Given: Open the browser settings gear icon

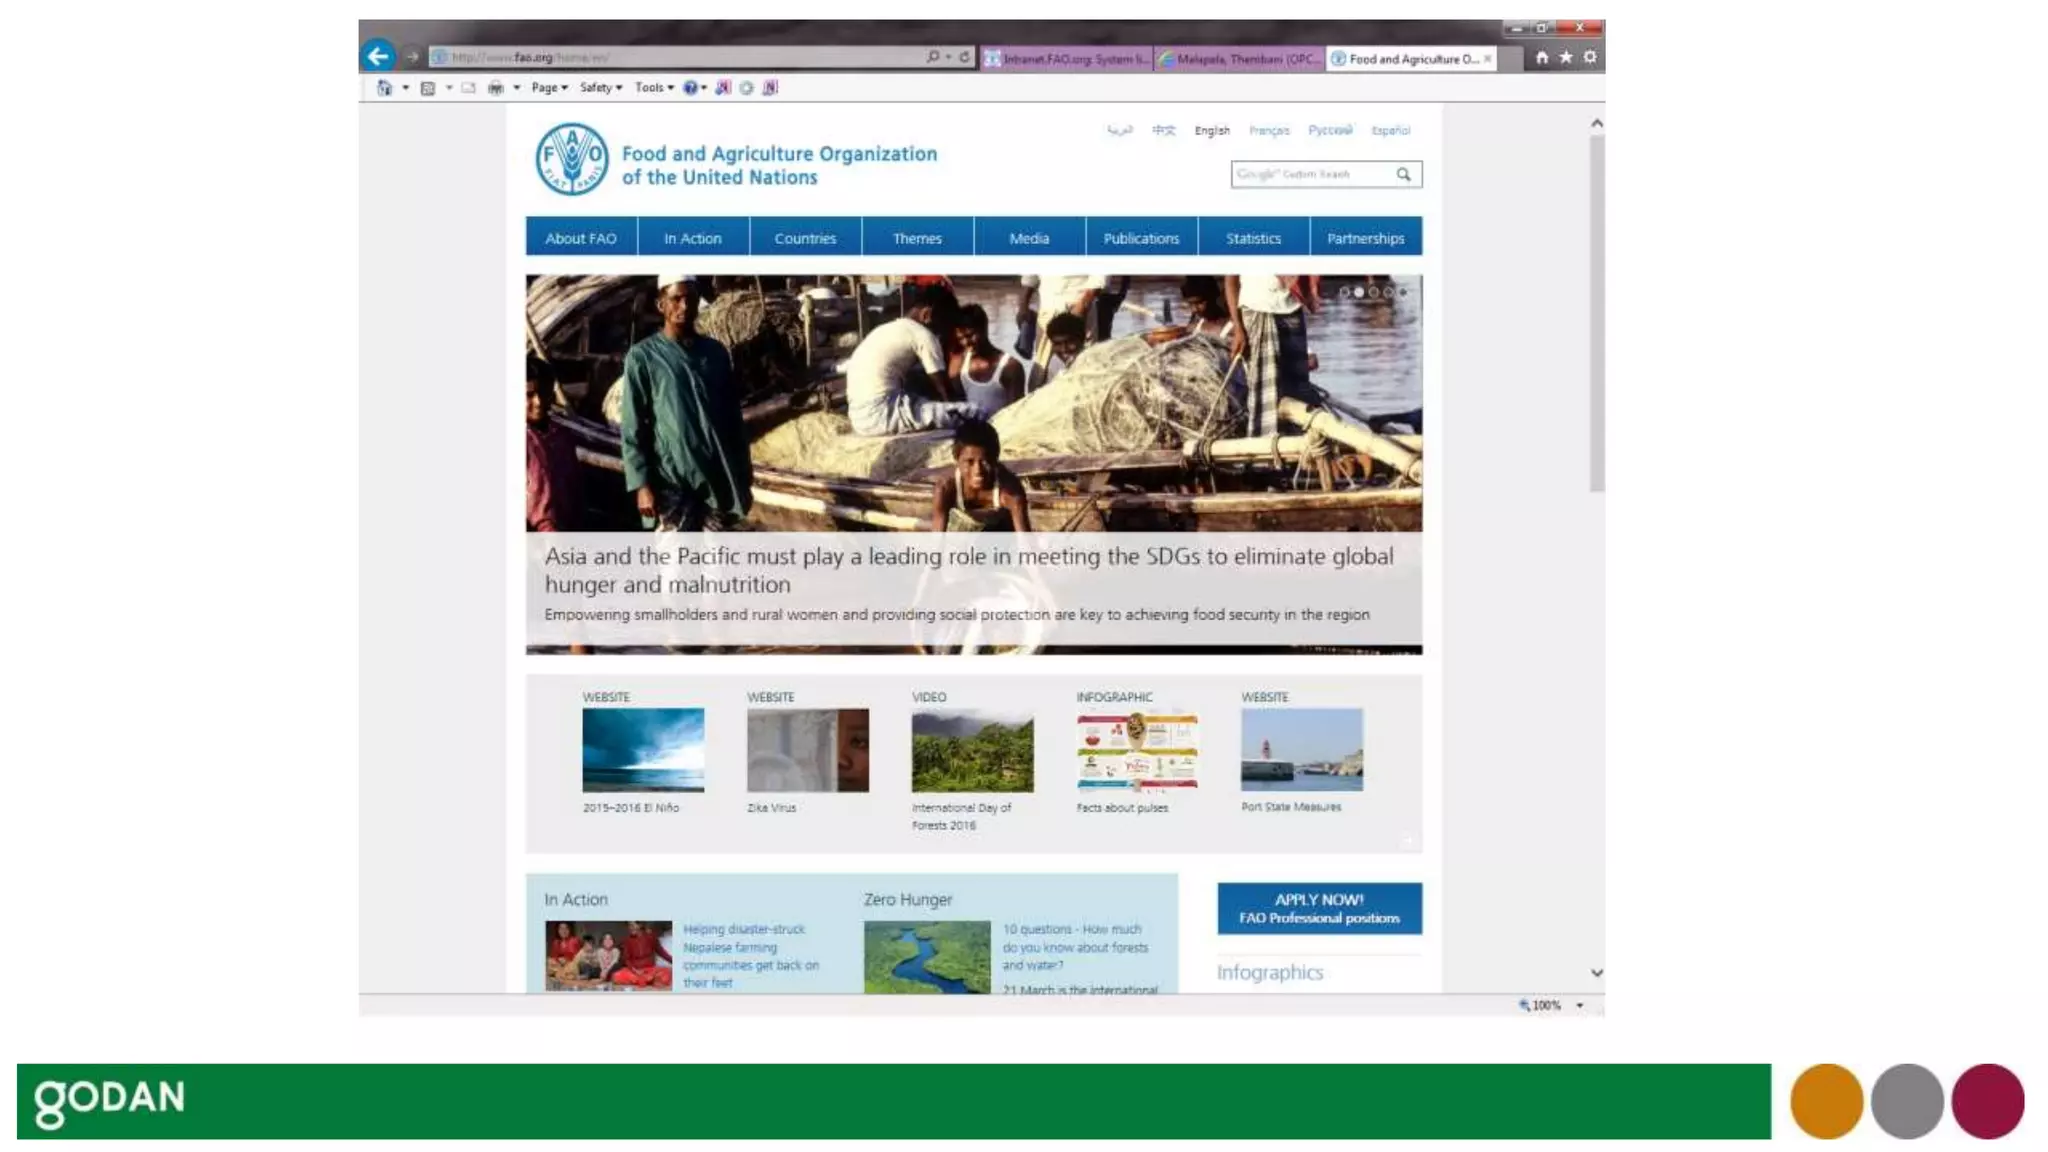Looking at the screenshot, I should click(x=1590, y=58).
